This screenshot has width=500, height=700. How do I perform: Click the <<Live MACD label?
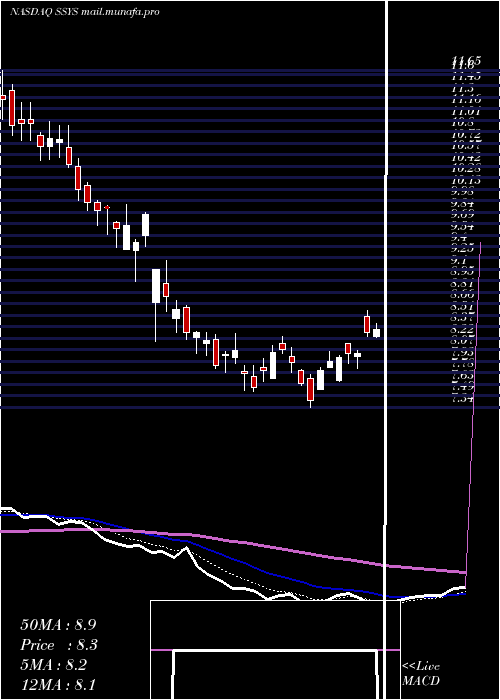[421, 674]
